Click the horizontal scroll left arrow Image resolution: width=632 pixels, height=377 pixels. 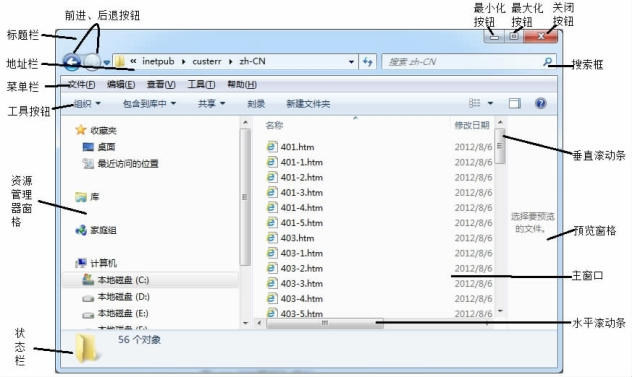coord(259,323)
